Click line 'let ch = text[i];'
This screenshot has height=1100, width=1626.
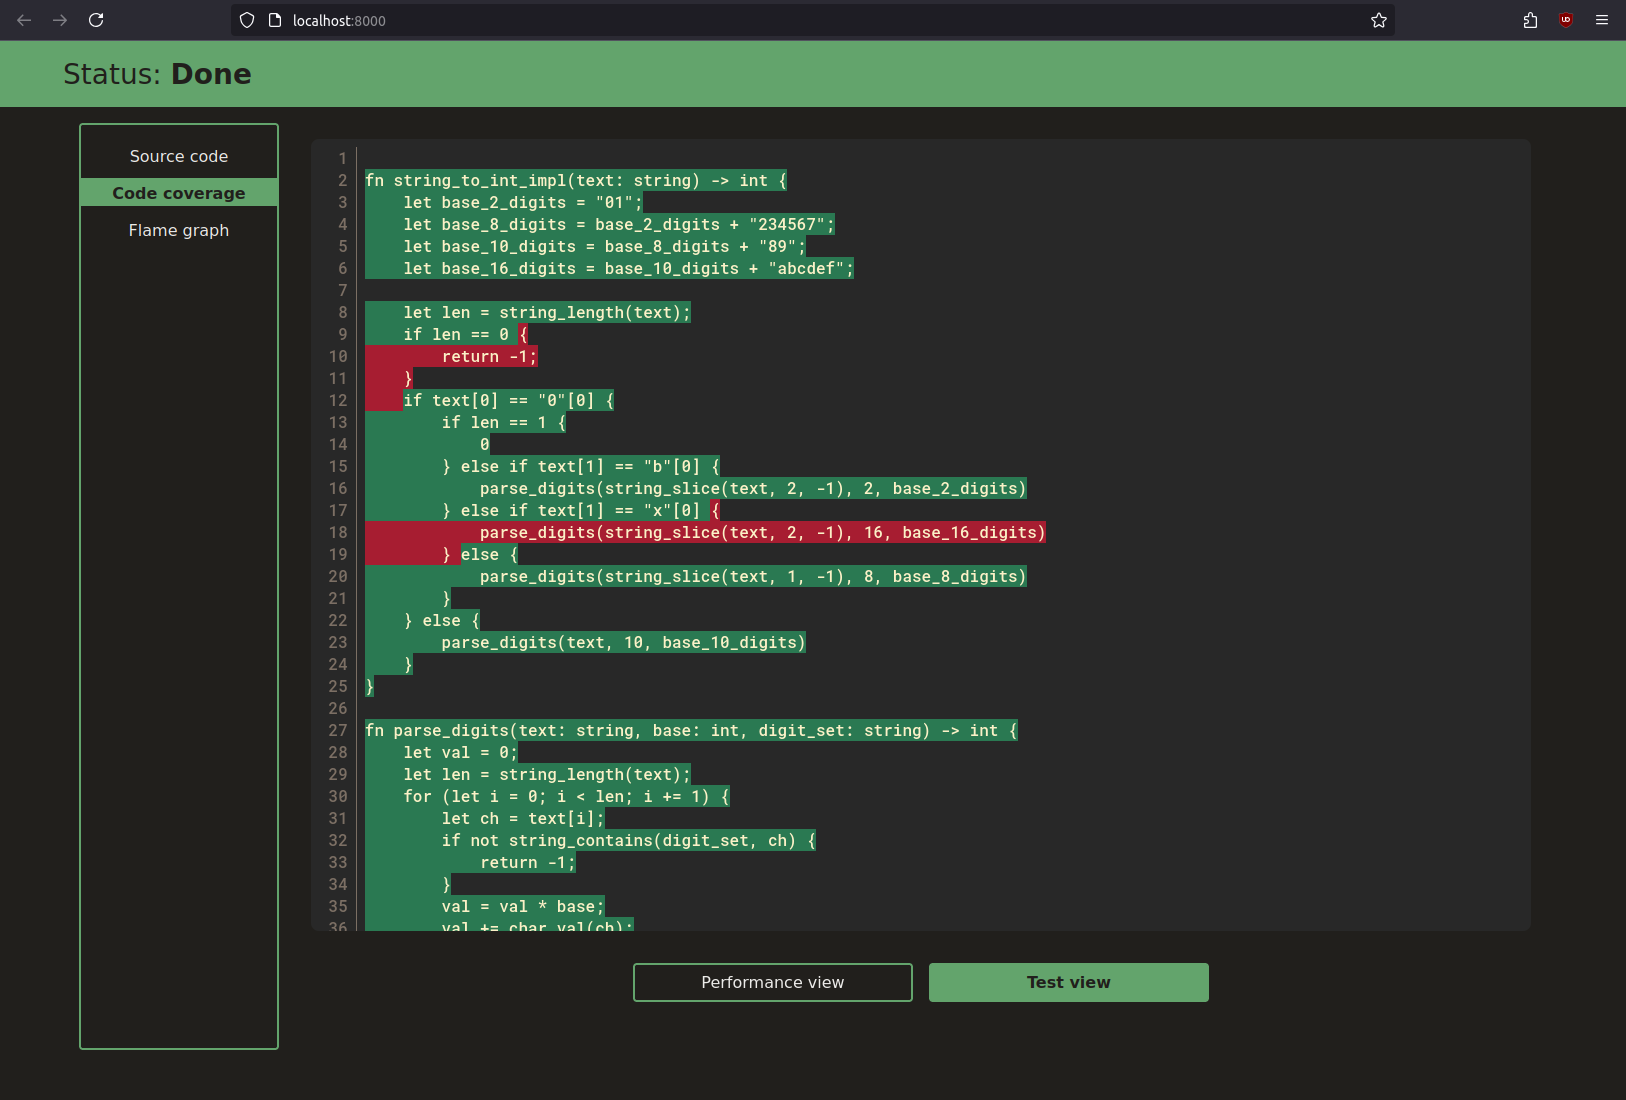click(523, 818)
